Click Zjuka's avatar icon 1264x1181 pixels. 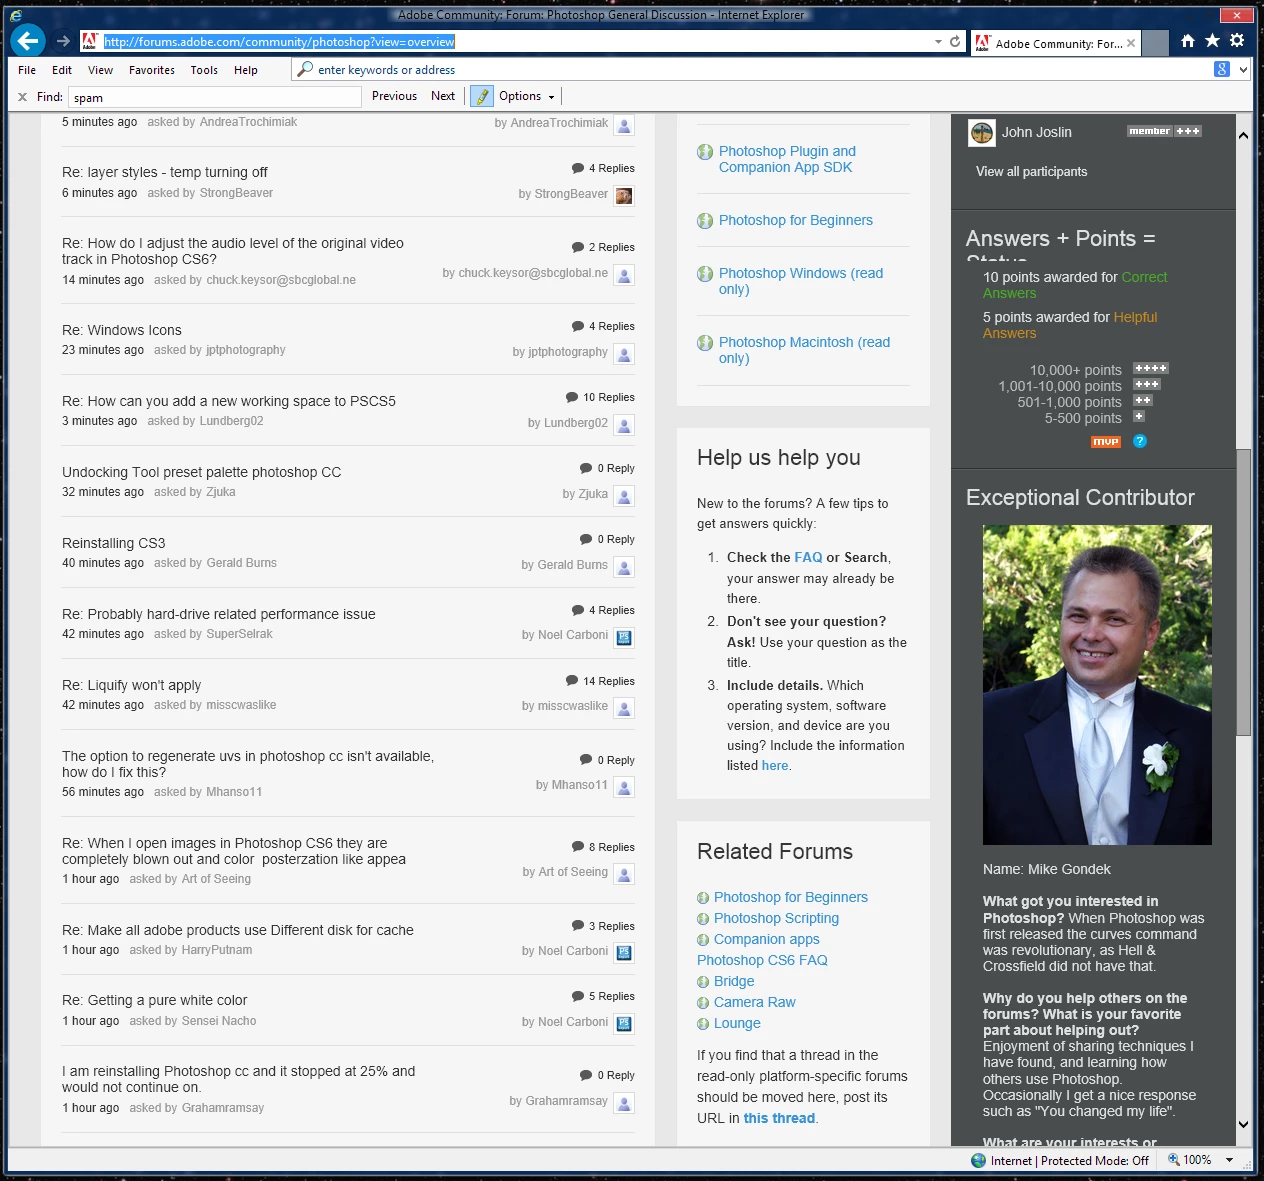pos(624,496)
